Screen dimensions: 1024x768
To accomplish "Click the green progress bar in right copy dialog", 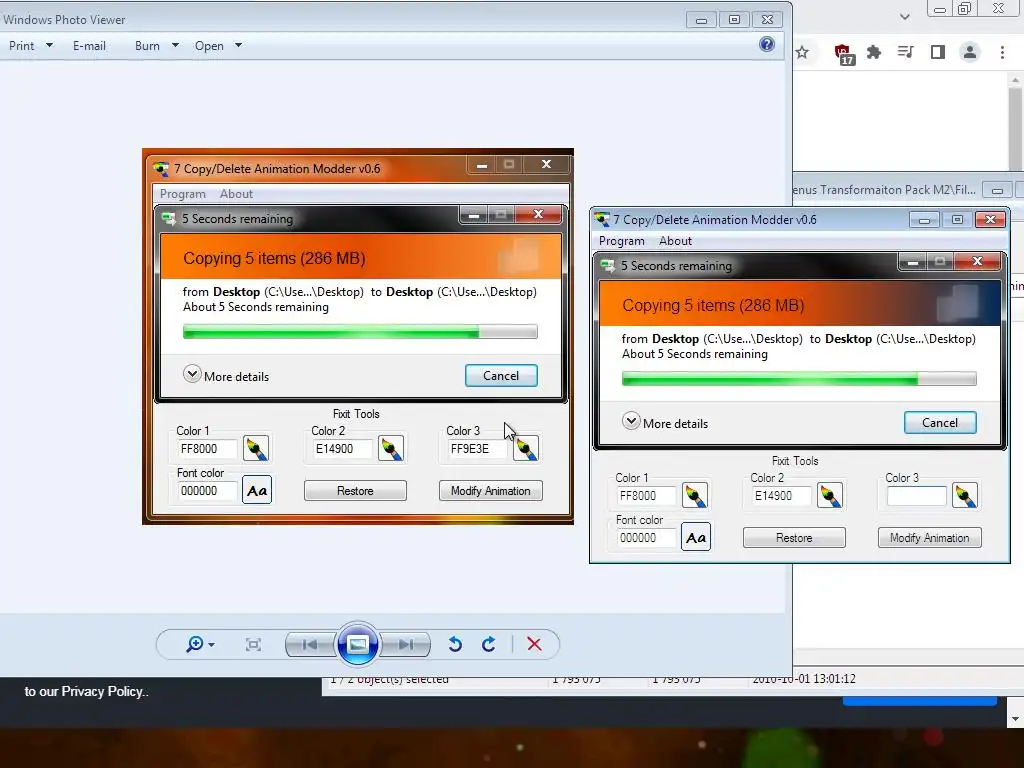I will click(x=799, y=378).
